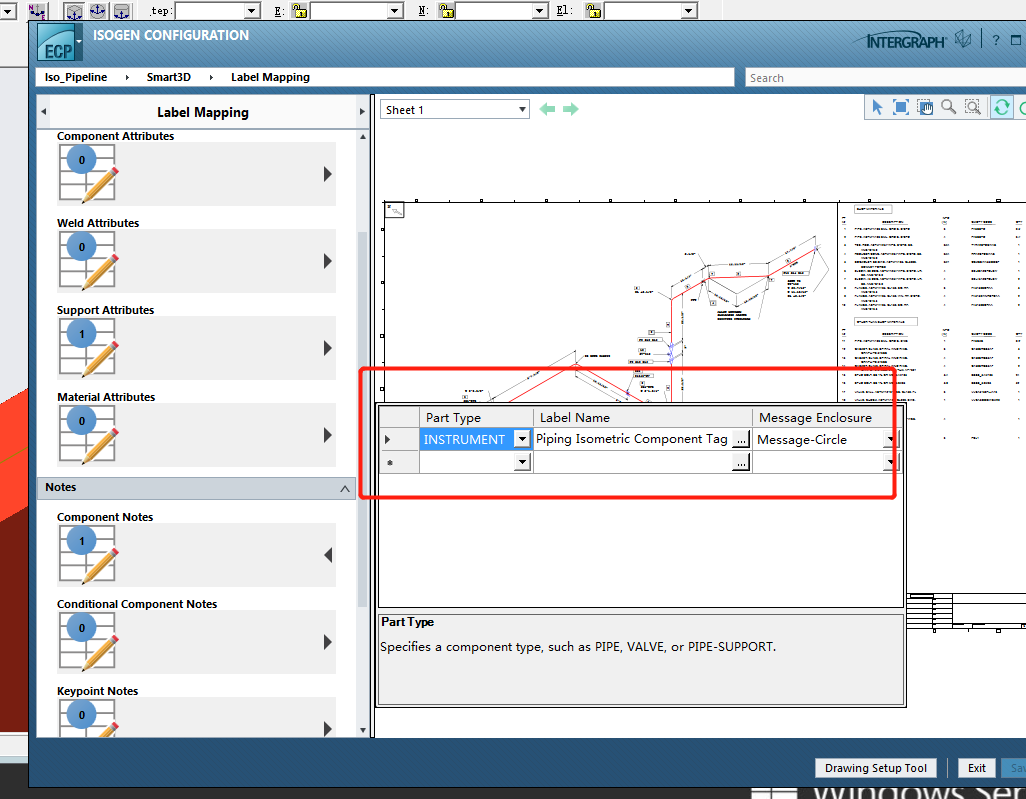Open help via the question mark
This screenshot has height=799, width=1026.
pyautogui.click(x=996, y=41)
